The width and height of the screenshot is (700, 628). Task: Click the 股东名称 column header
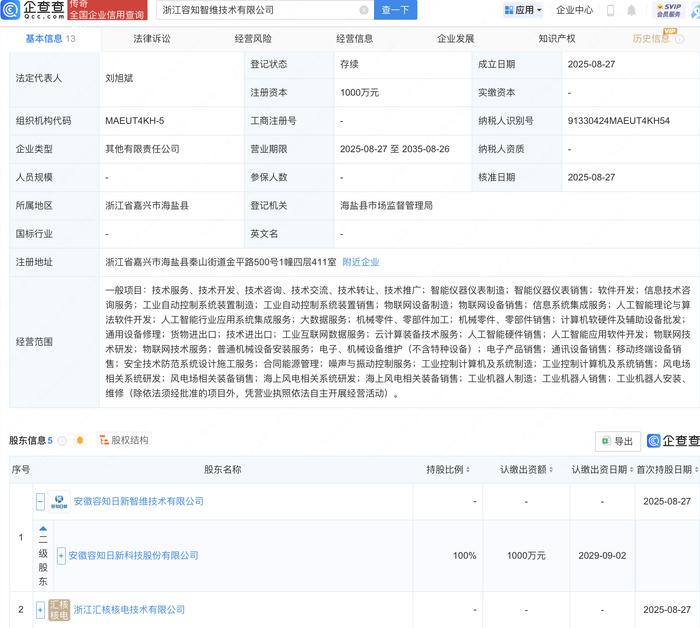coord(223,470)
